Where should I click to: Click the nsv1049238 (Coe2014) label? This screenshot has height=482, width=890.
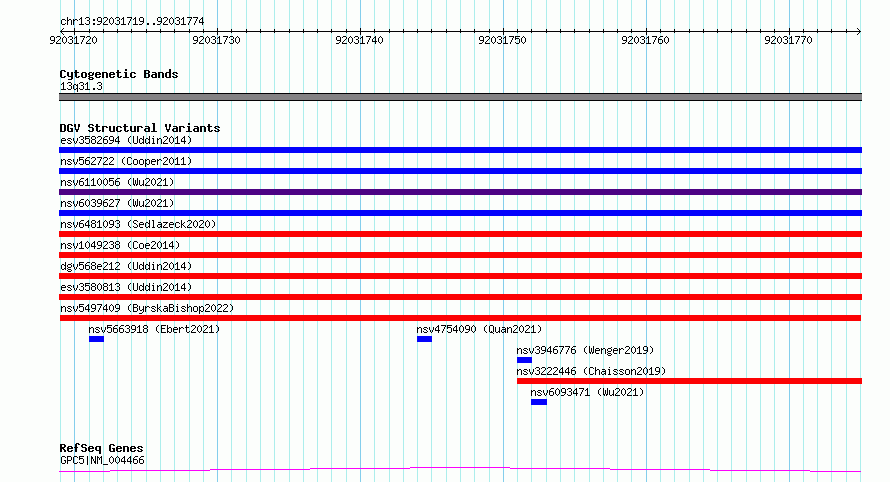120,245
